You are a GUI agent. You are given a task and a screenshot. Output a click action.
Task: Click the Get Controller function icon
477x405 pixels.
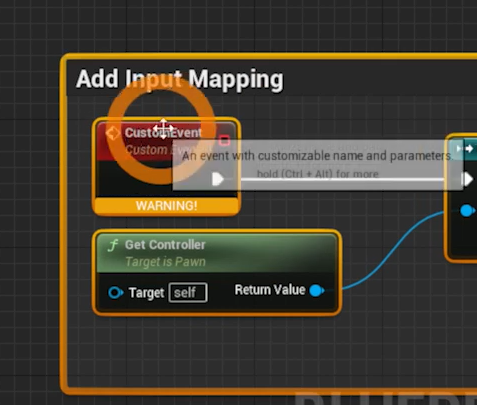pos(113,245)
